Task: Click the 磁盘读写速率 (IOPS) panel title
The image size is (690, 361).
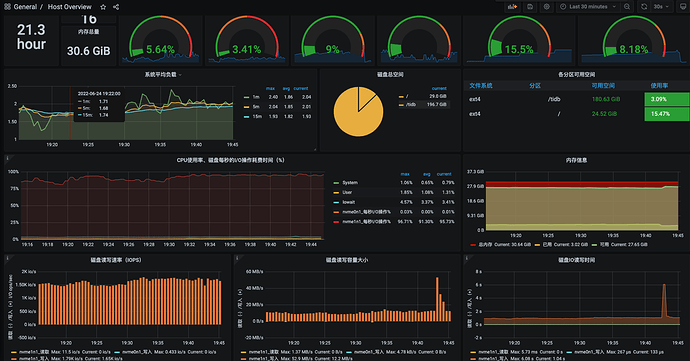Action: tap(116, 260)
